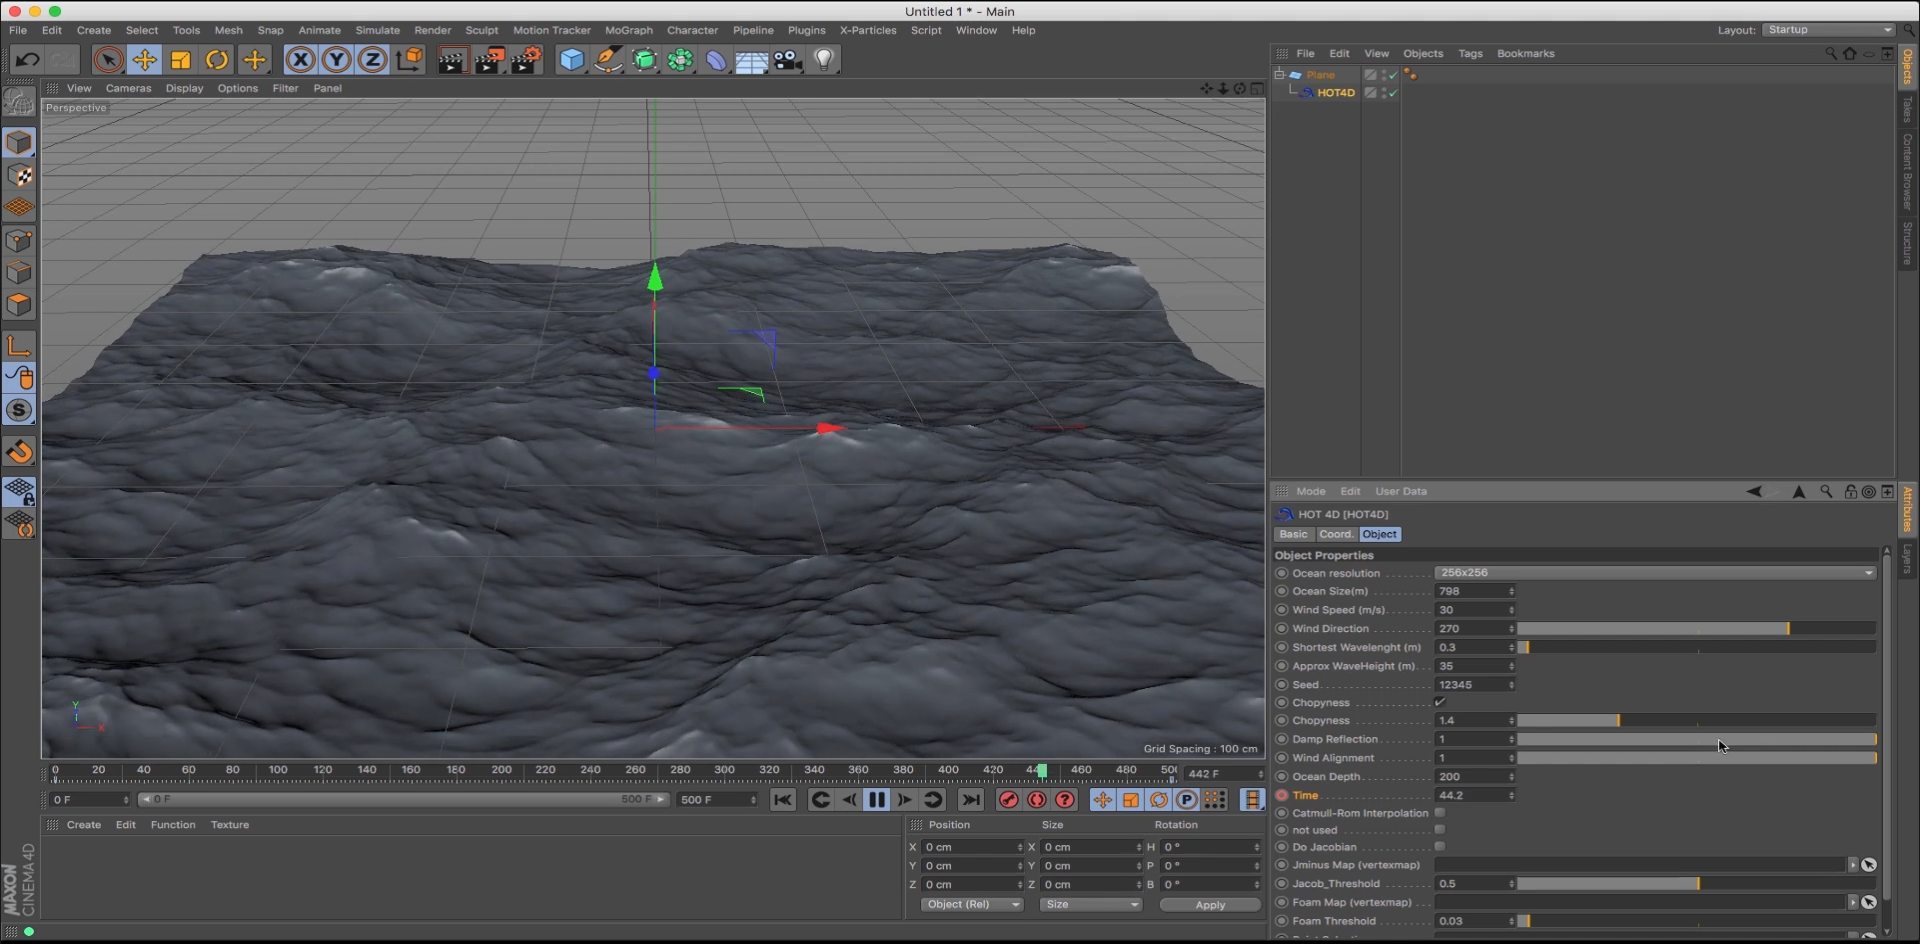Open viewport Cameras menu
This screenshot has height=944, width=1920.
[x=128, y=88]
